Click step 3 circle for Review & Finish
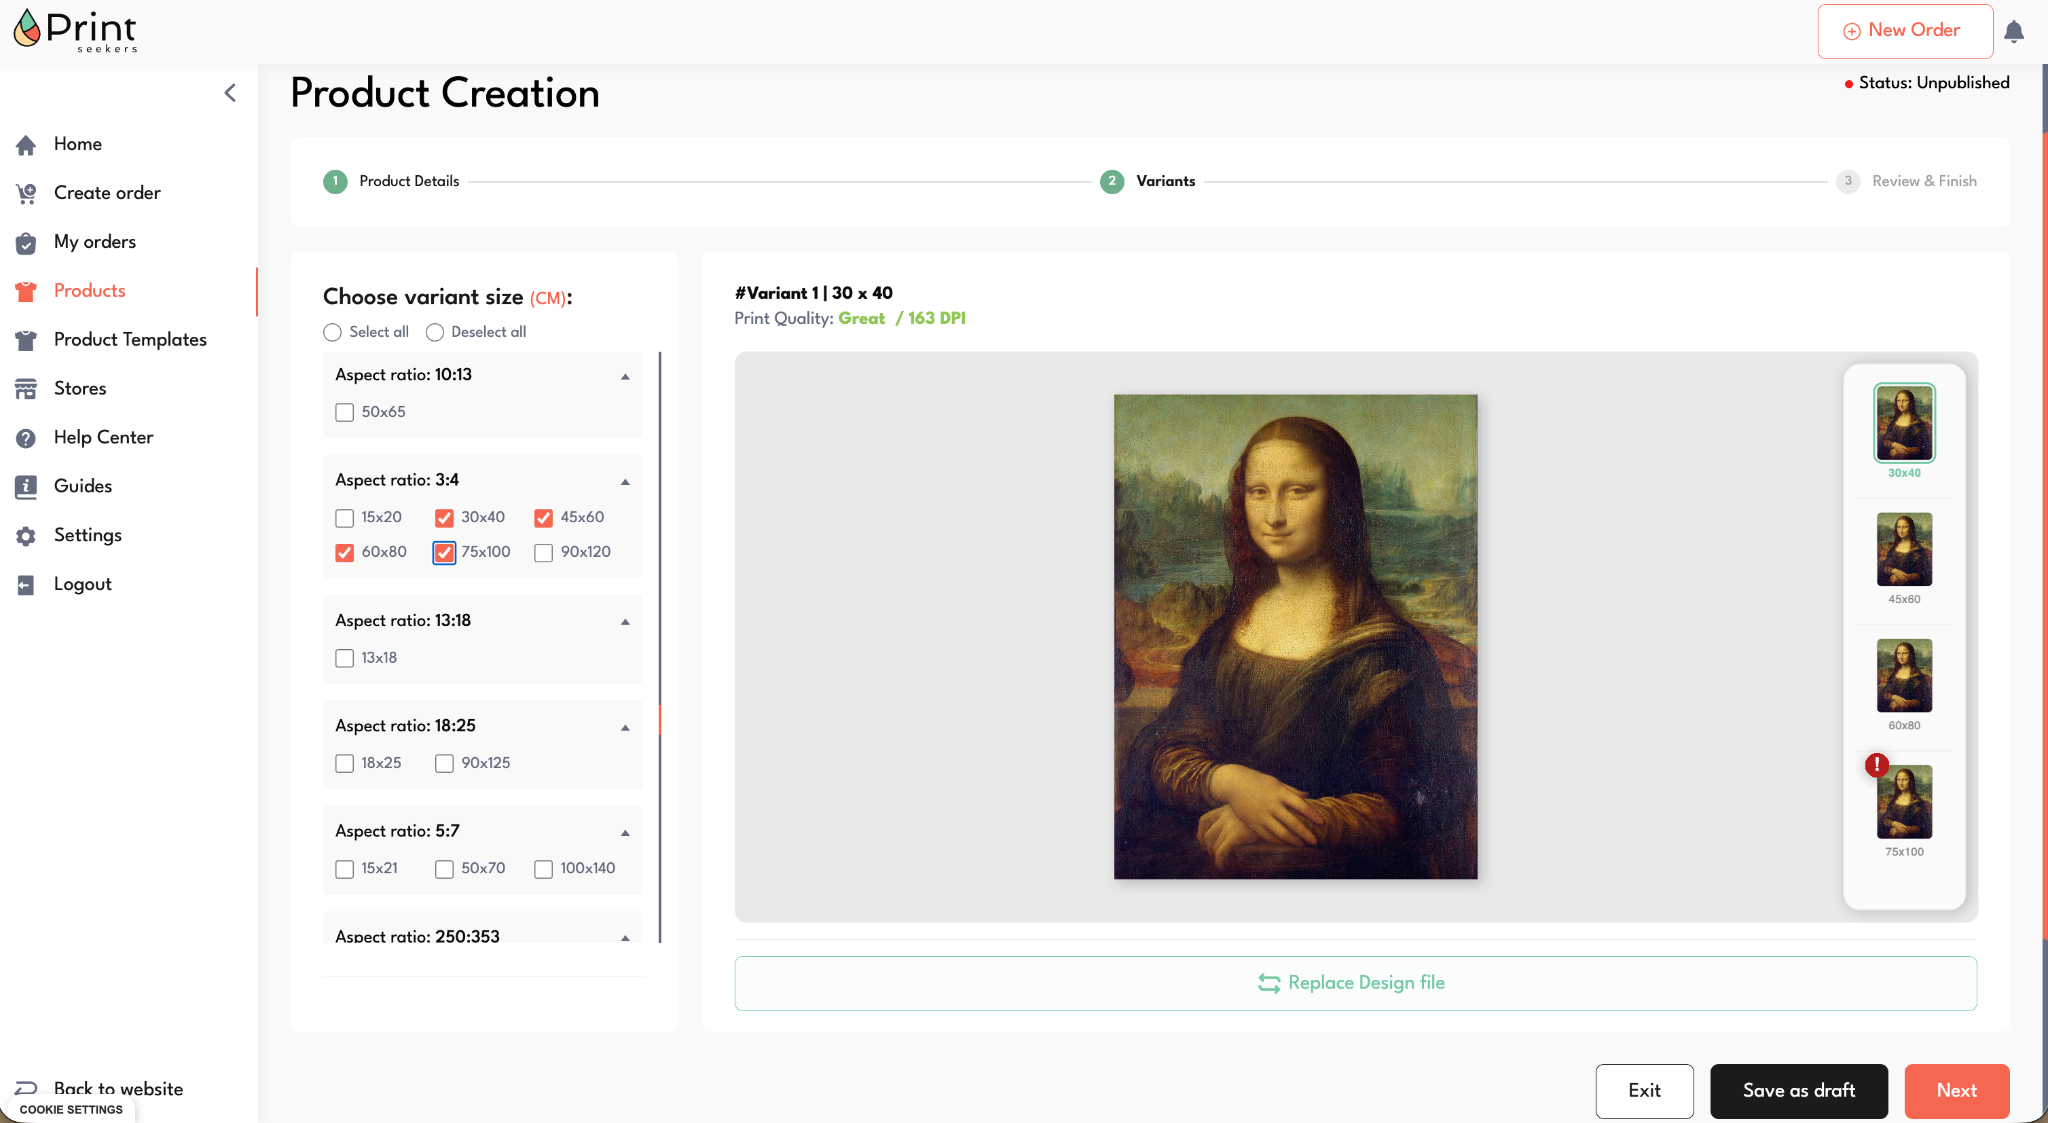Viewport: 2048px width, 1123px height. coord(1848,181)
